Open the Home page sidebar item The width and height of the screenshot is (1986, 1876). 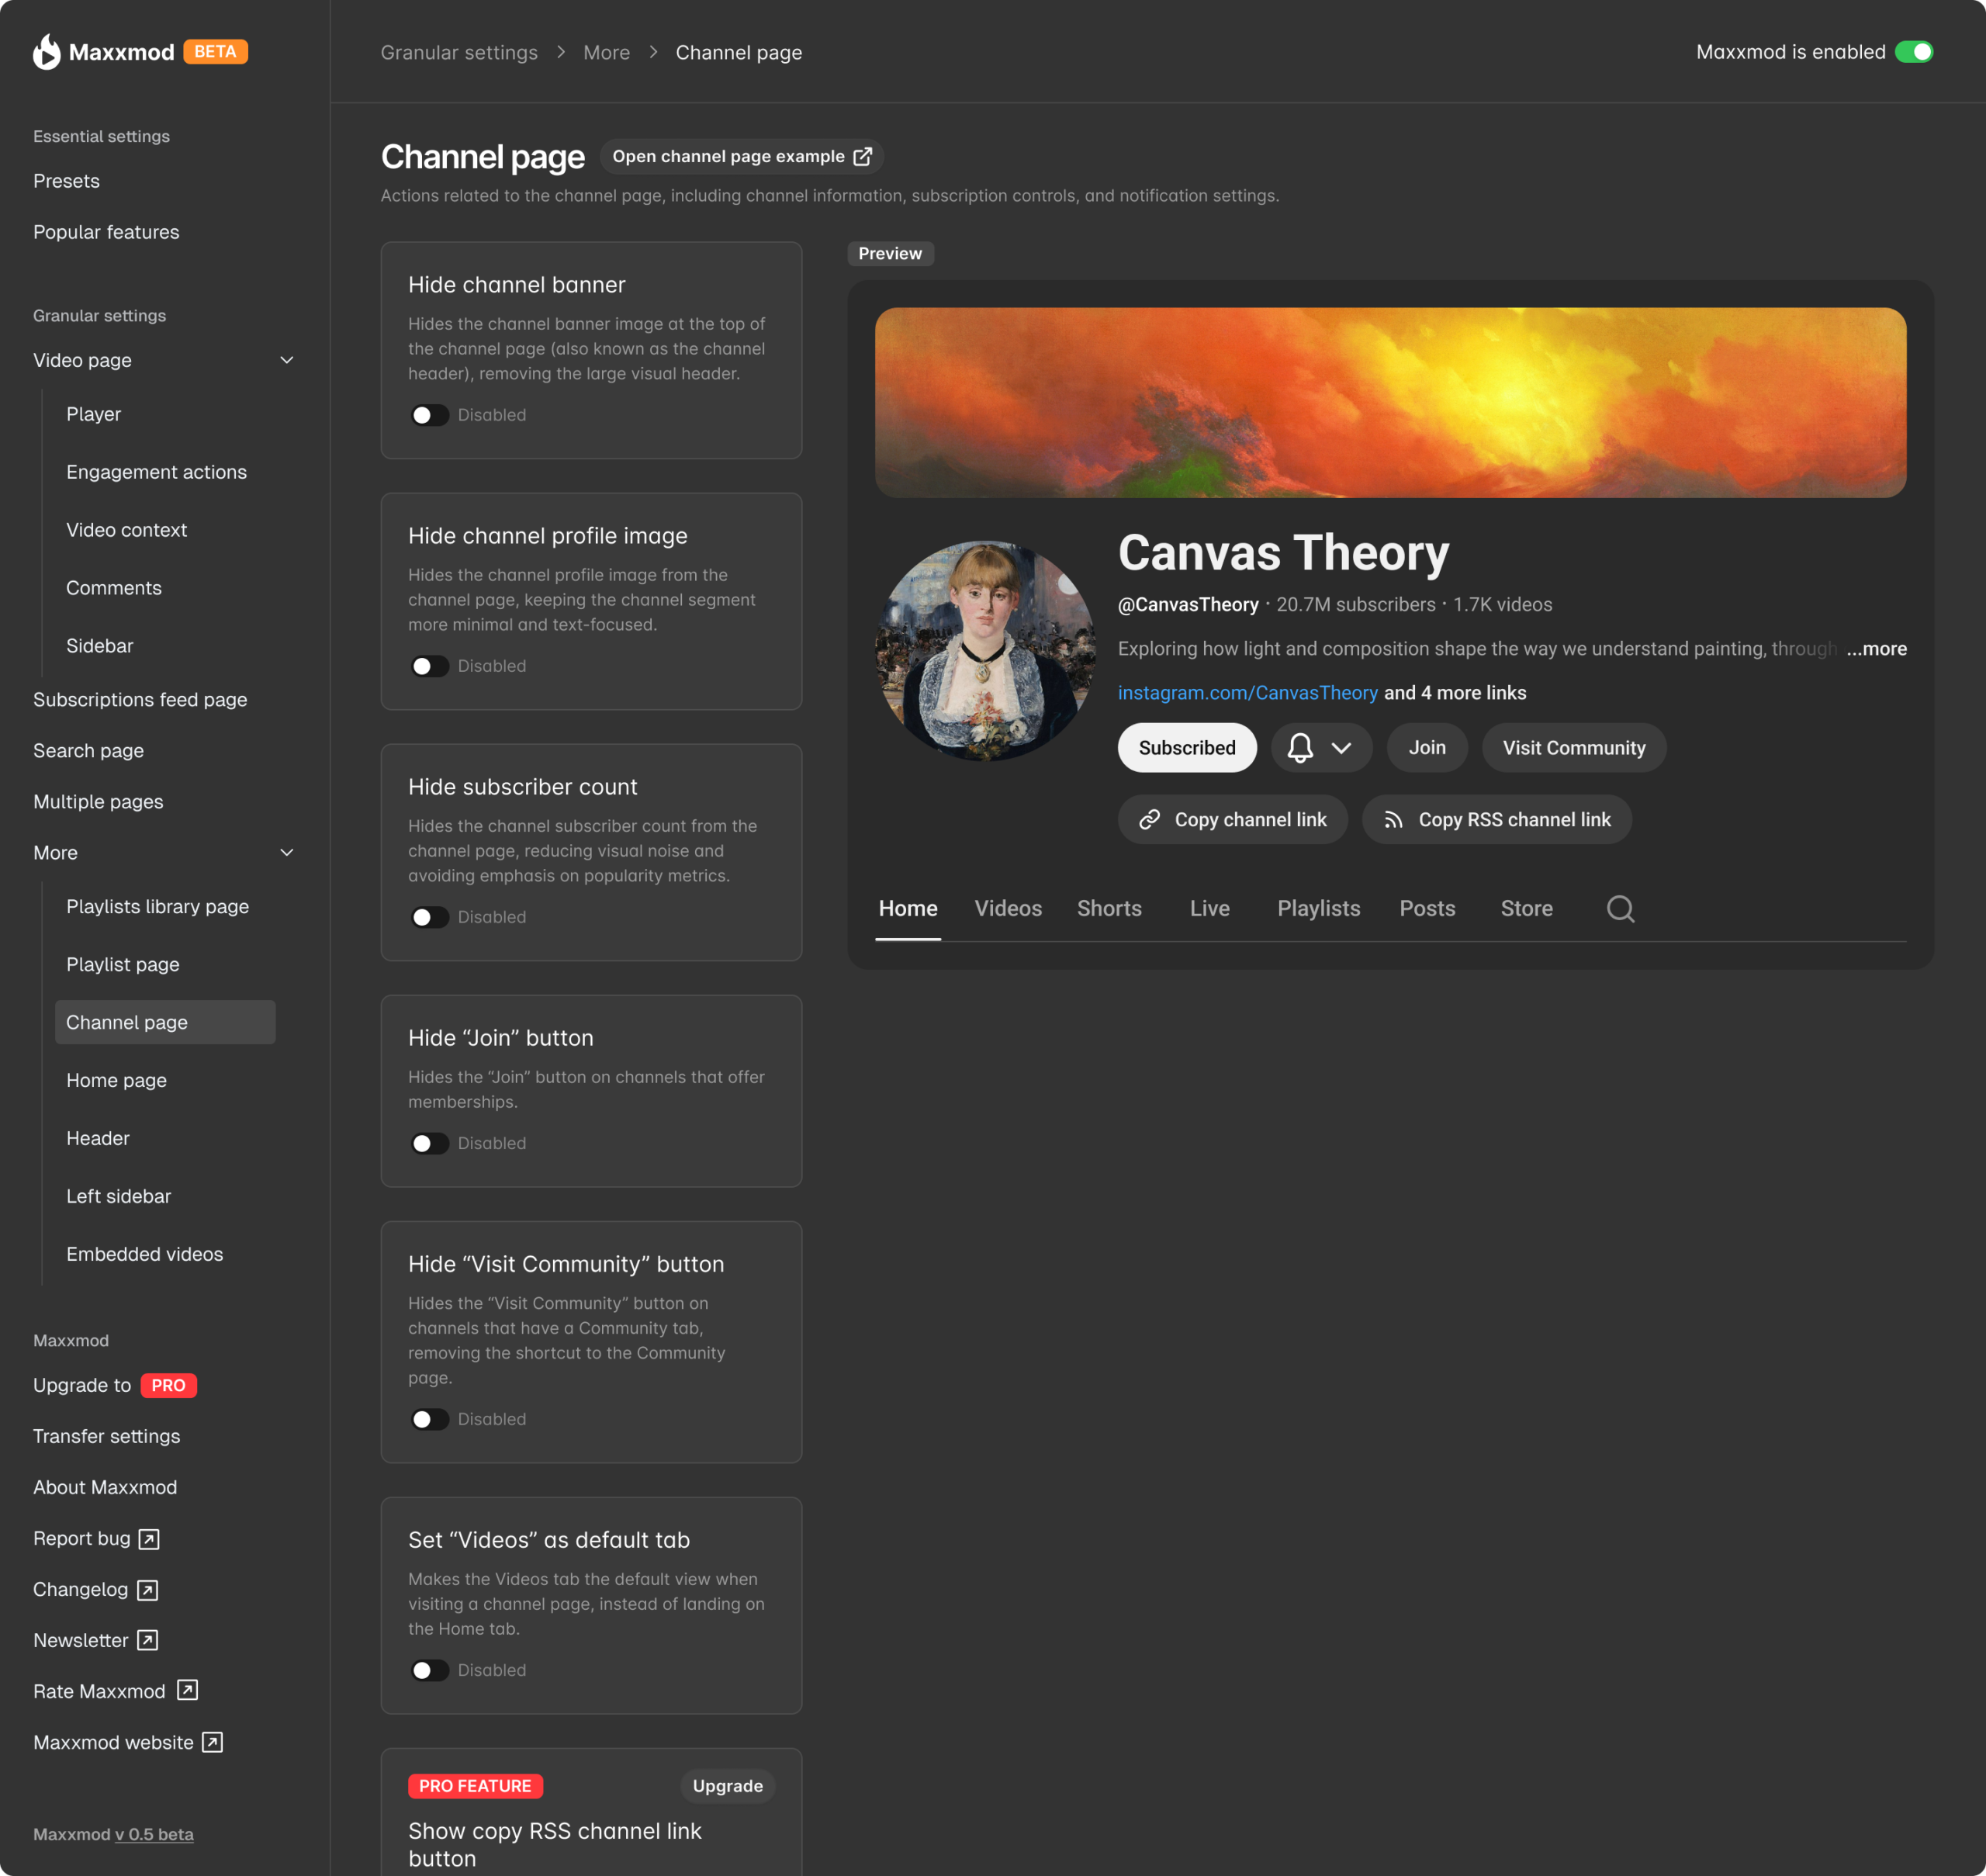tap(116, 1080)
